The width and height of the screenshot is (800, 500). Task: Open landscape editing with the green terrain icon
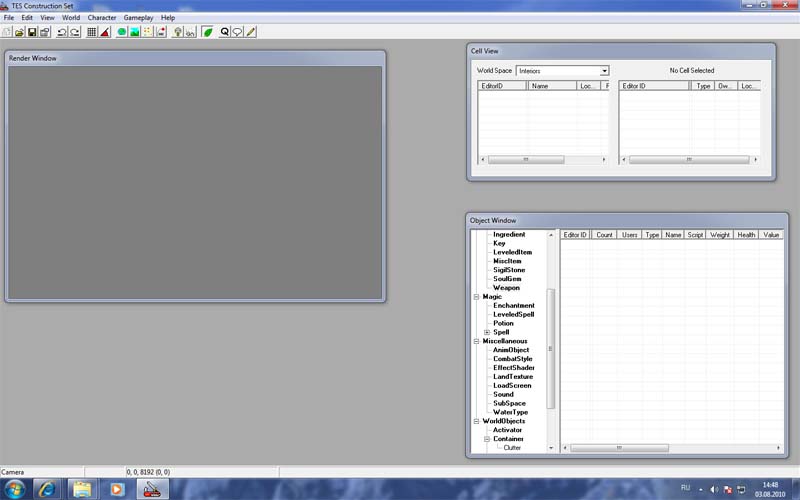pyautogui.click(x=135, y=32)
